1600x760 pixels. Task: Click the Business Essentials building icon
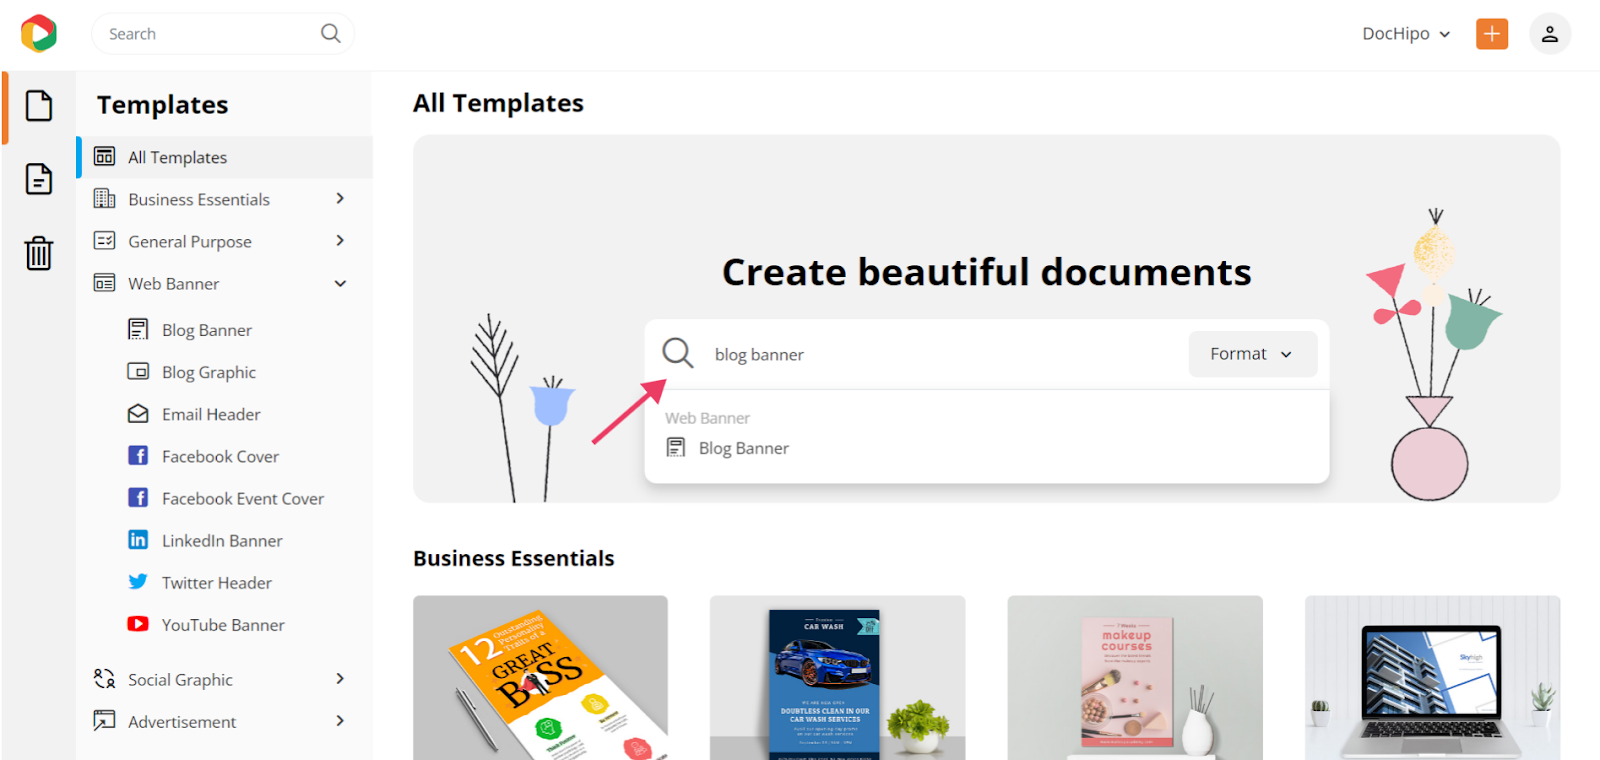tap(104, 199)
